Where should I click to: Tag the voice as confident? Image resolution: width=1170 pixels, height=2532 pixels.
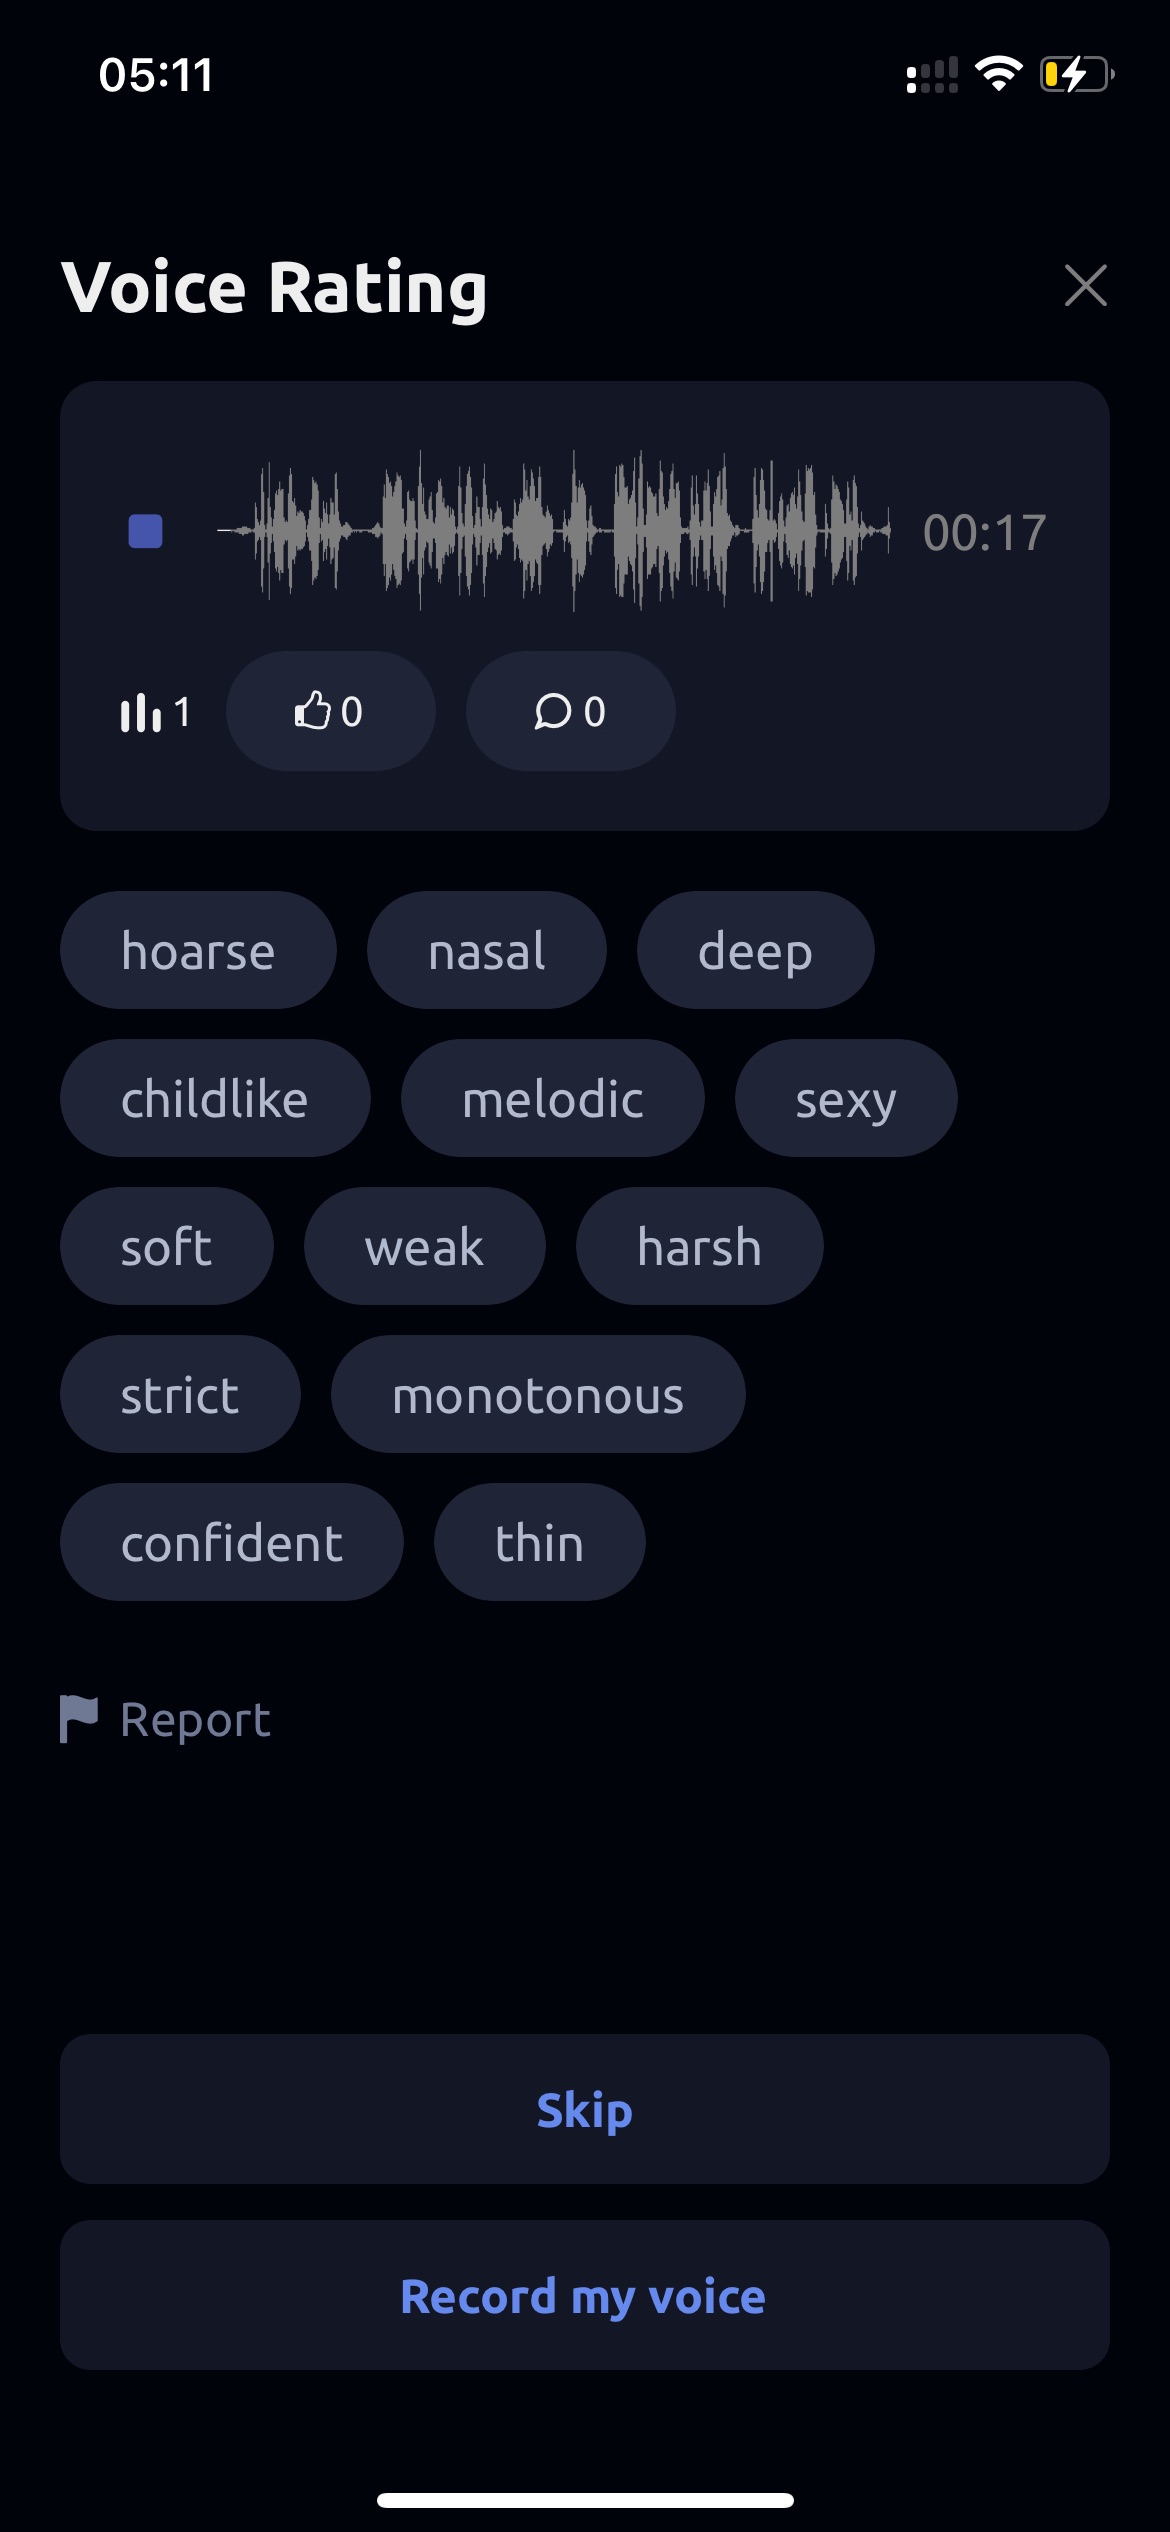point(232,1542)
